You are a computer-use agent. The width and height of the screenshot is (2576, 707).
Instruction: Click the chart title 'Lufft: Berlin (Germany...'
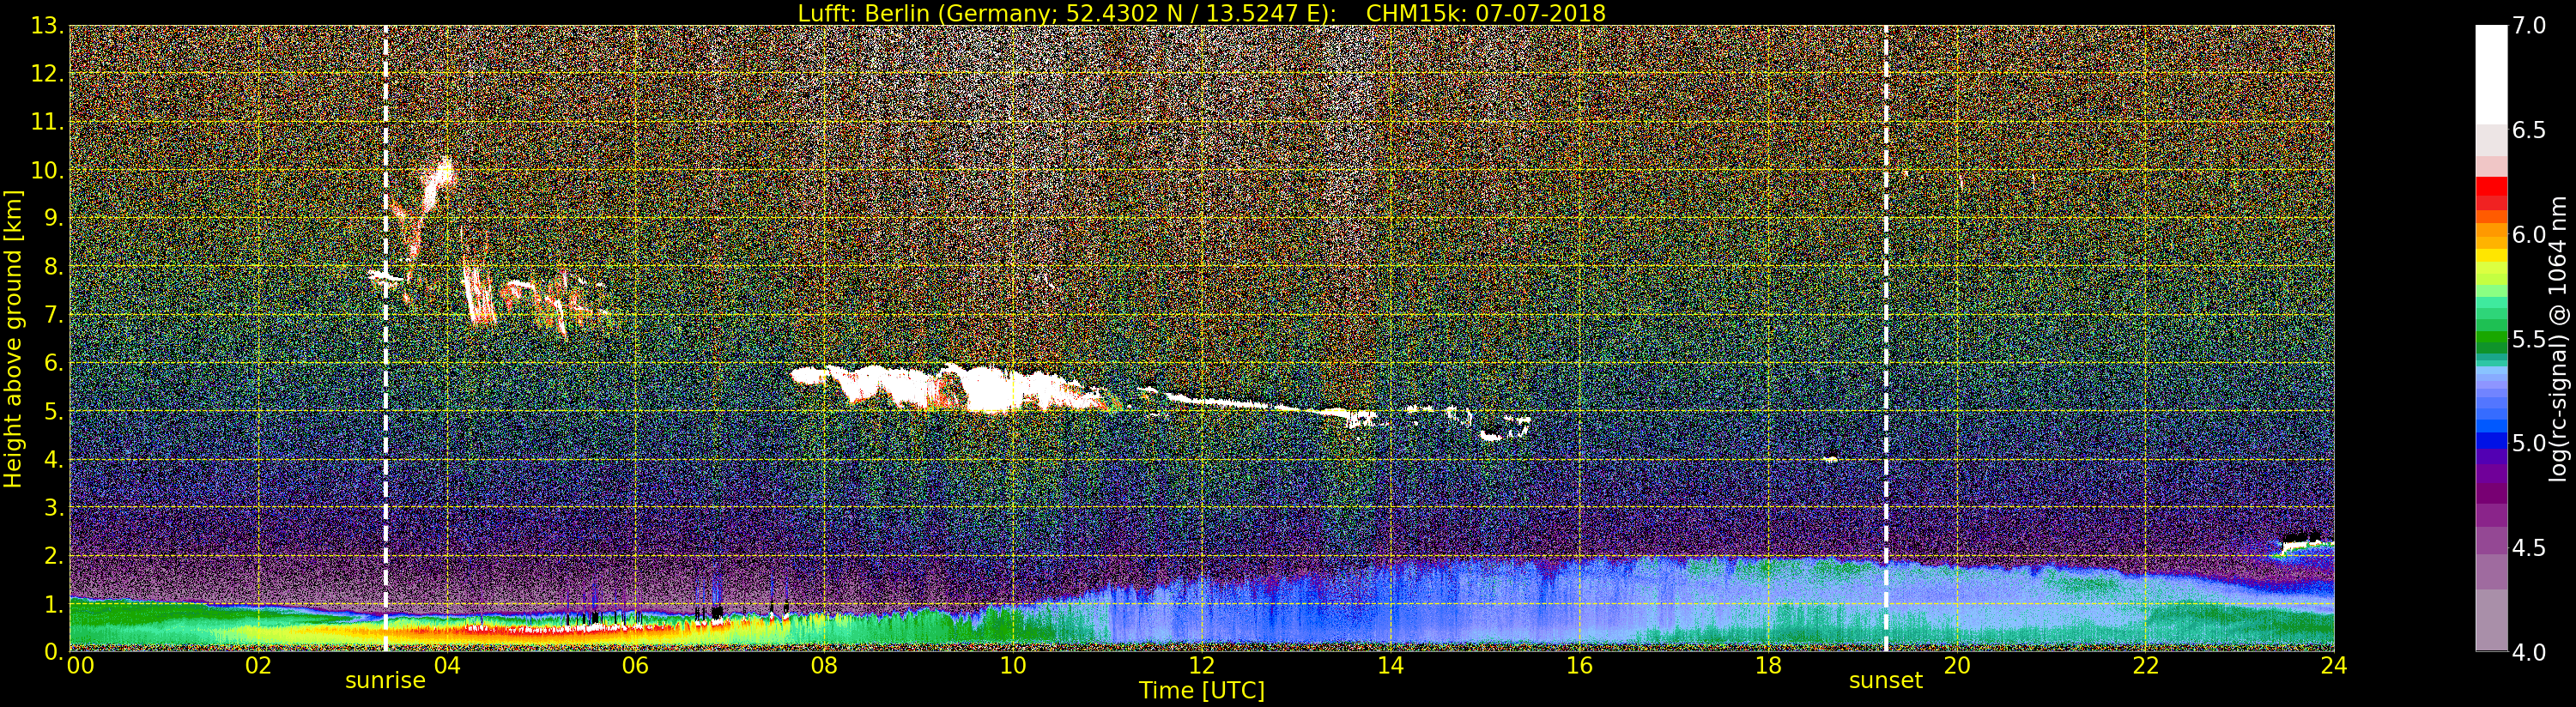1201,13
